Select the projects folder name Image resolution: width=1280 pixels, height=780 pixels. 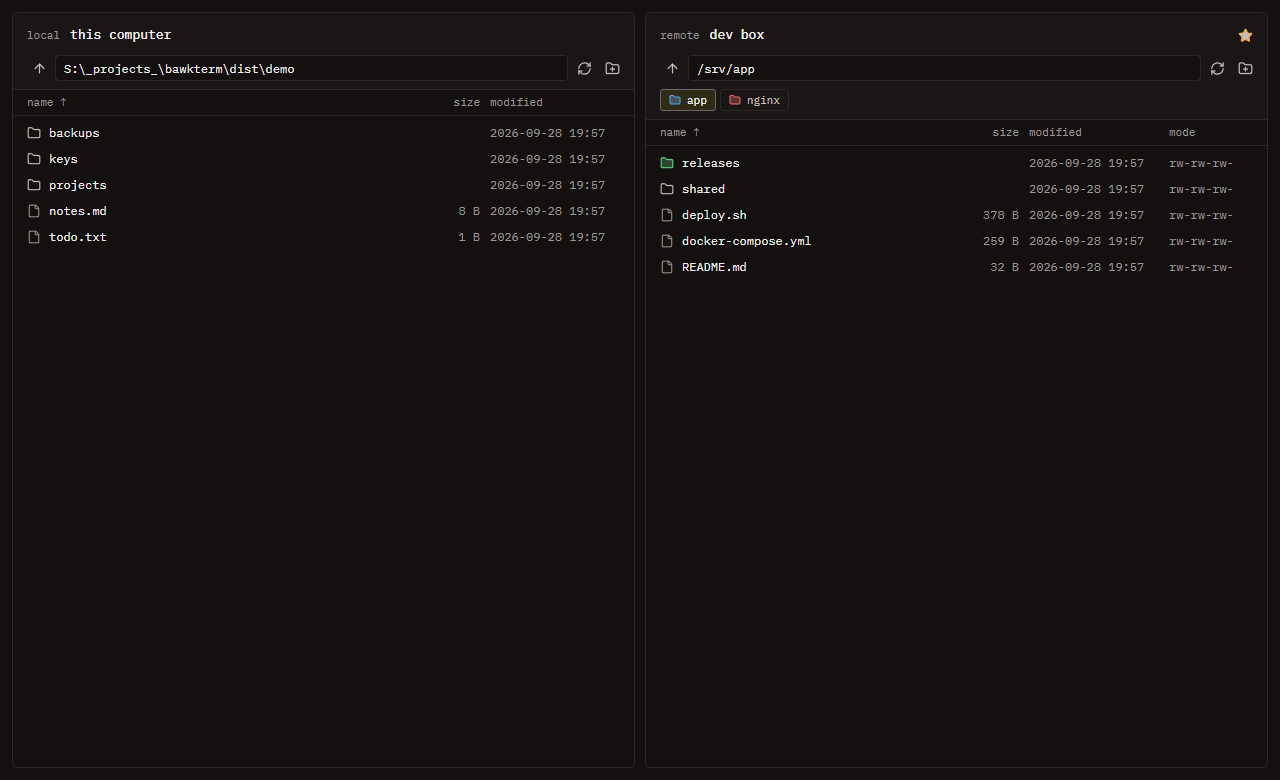pos(78,185)
